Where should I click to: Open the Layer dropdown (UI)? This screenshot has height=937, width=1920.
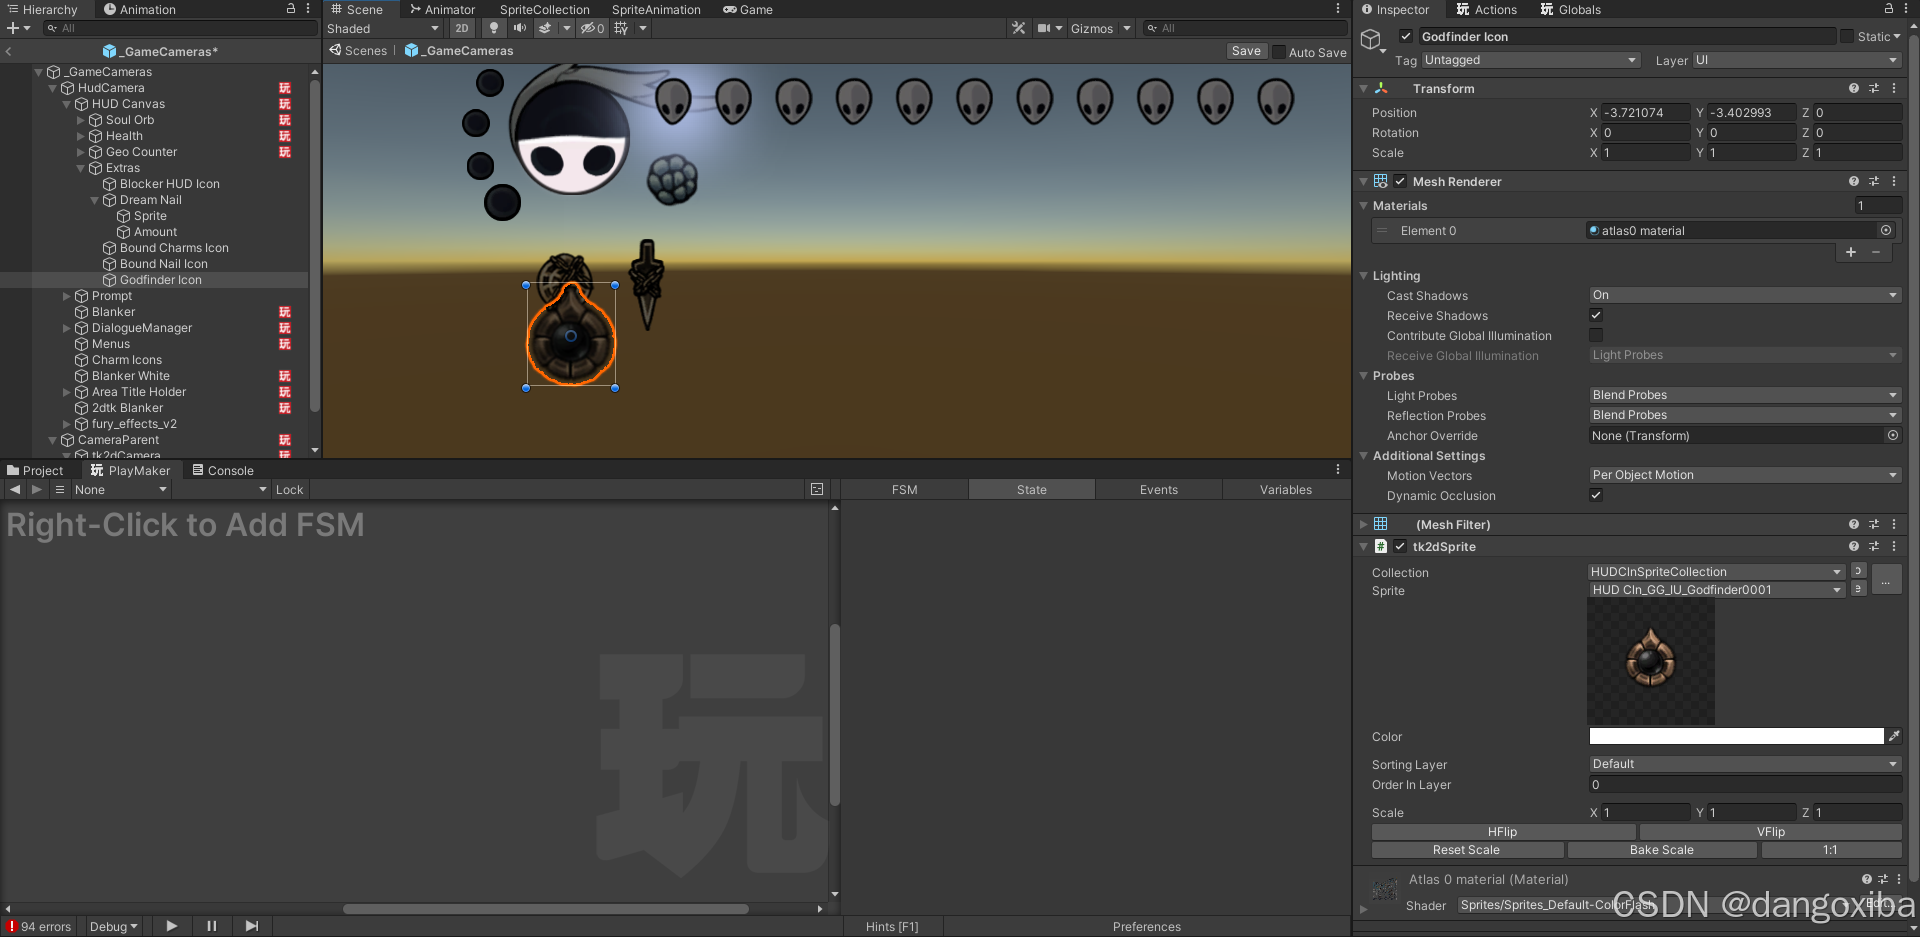coord(1797,60)
